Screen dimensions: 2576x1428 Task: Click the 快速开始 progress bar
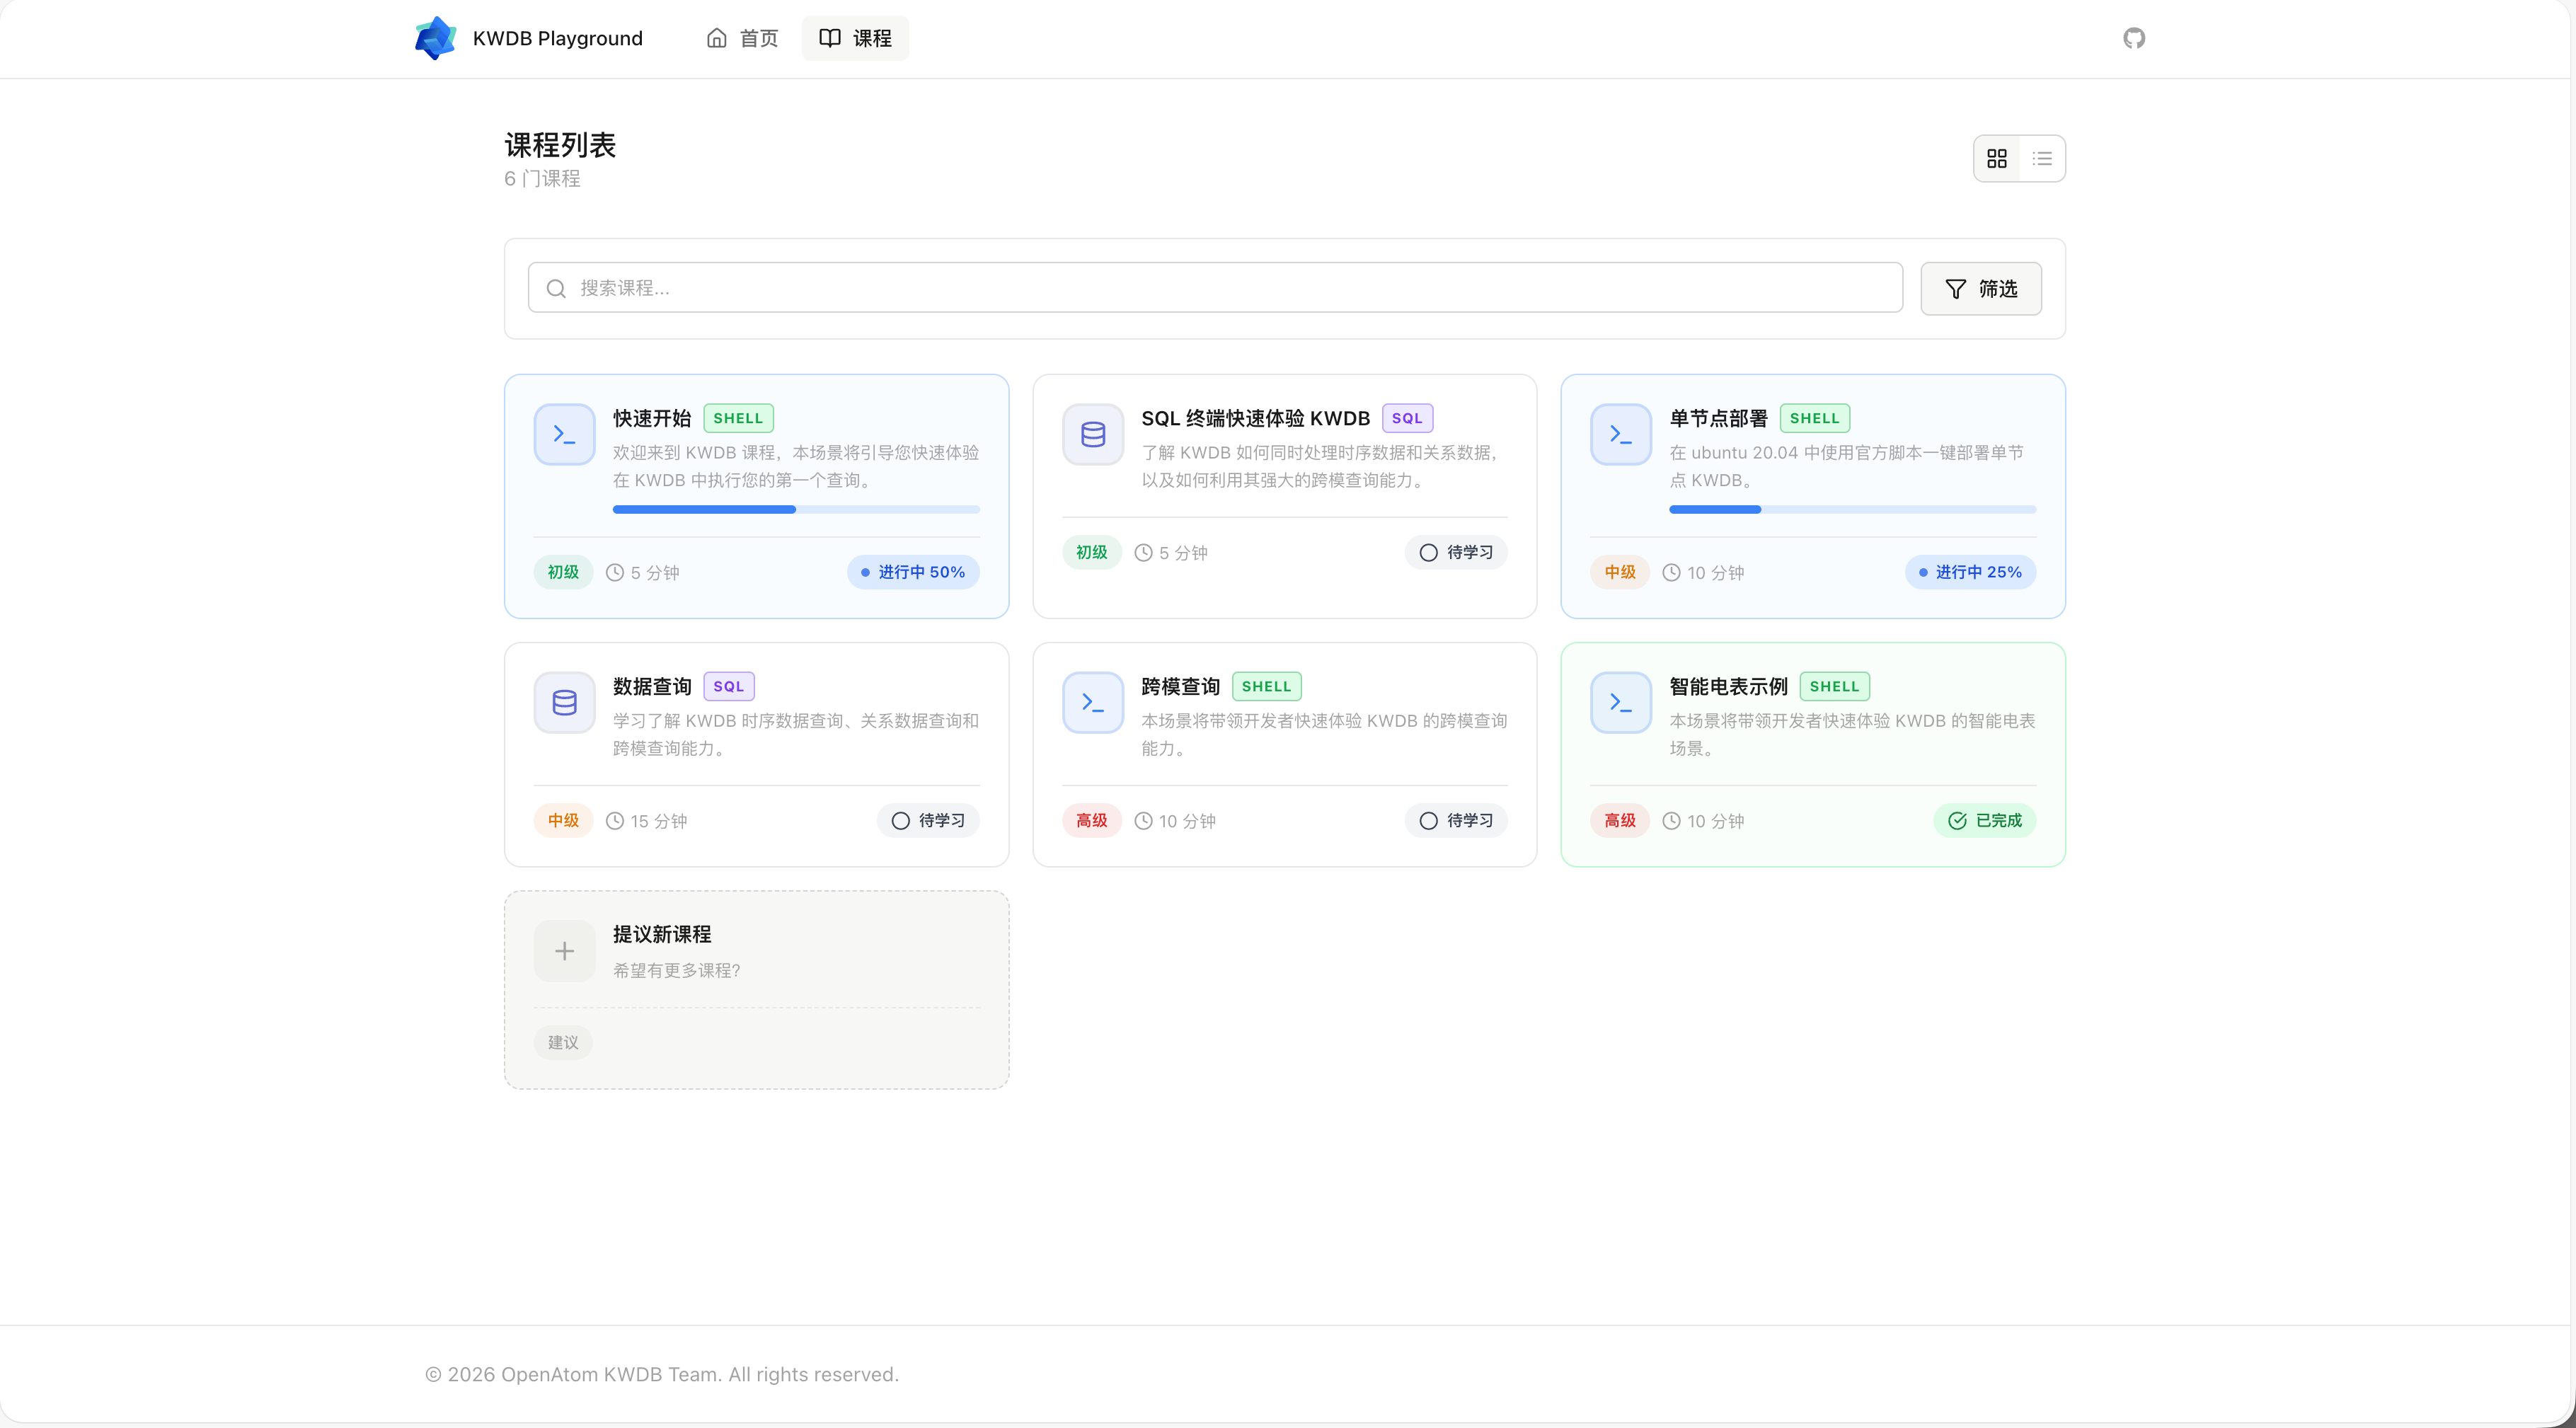[795, 510]
